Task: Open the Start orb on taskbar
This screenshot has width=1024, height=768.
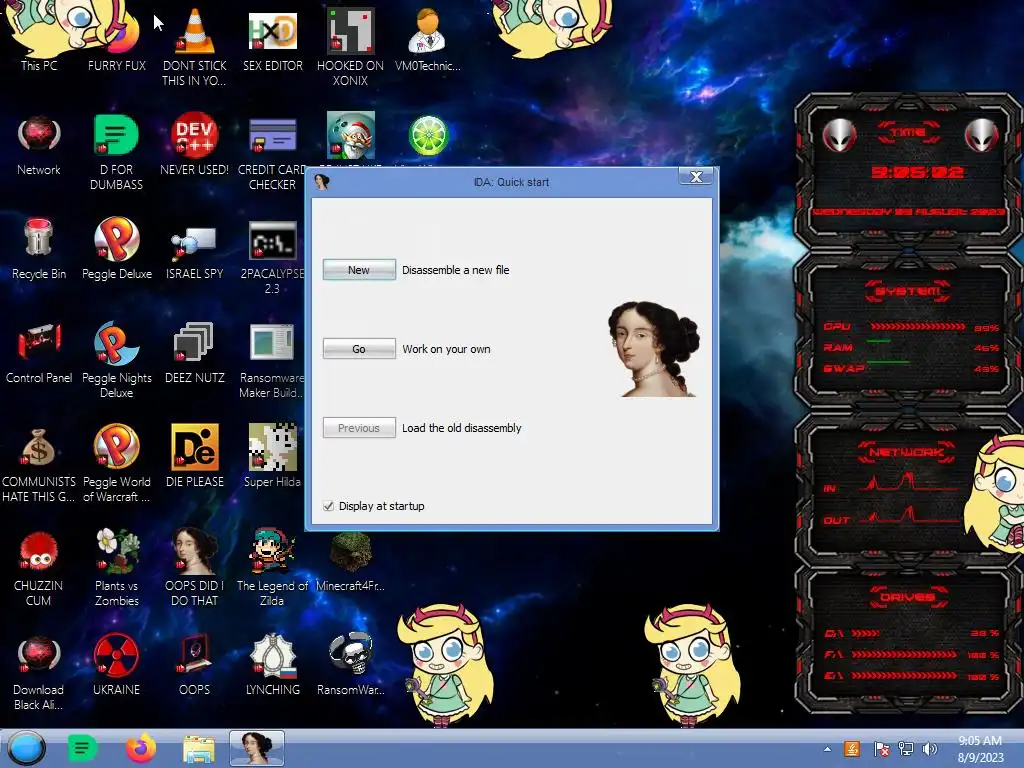Action: (x=27, y=748)
